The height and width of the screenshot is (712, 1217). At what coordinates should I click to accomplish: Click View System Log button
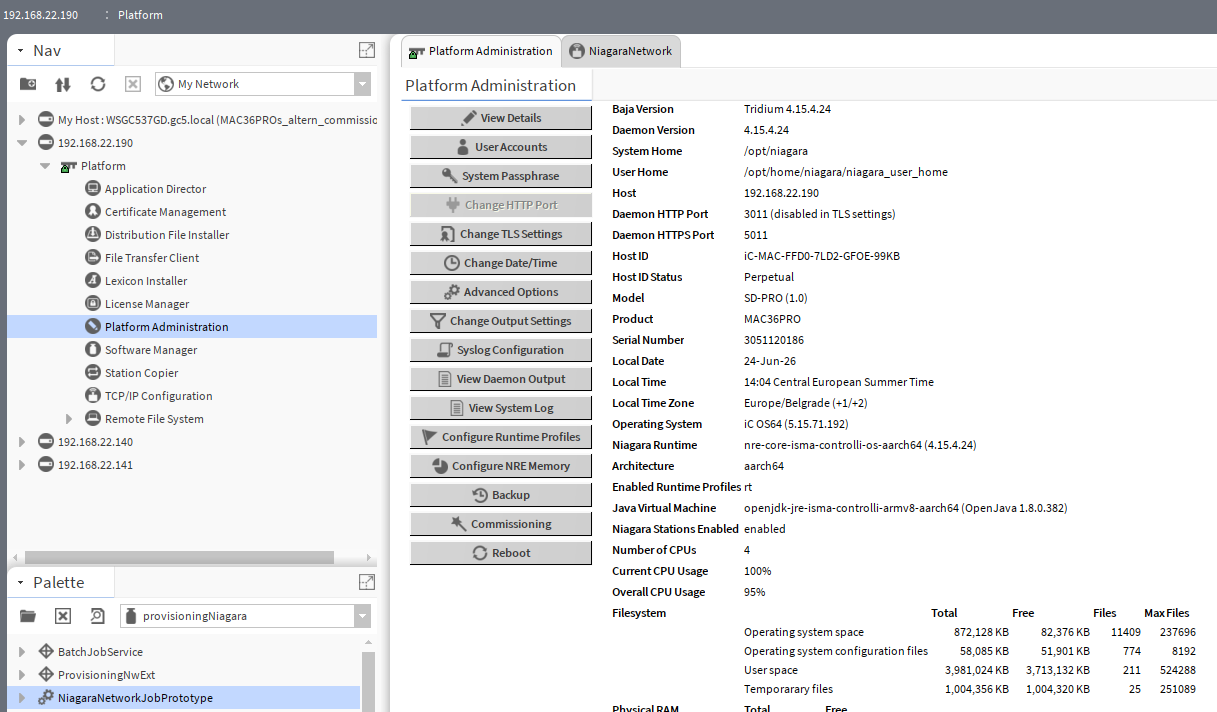coord(501,408)
